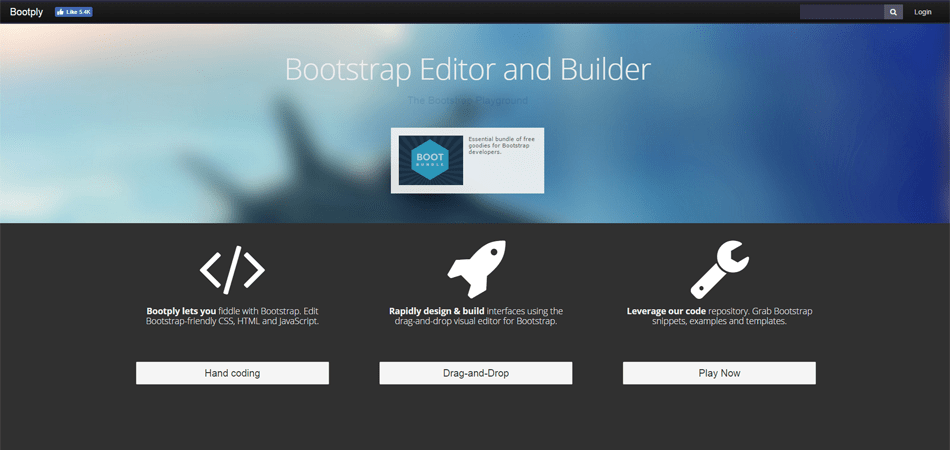Click the Play Now button
Viewport: 950px width, 450px height.
(x=719, y=373)
